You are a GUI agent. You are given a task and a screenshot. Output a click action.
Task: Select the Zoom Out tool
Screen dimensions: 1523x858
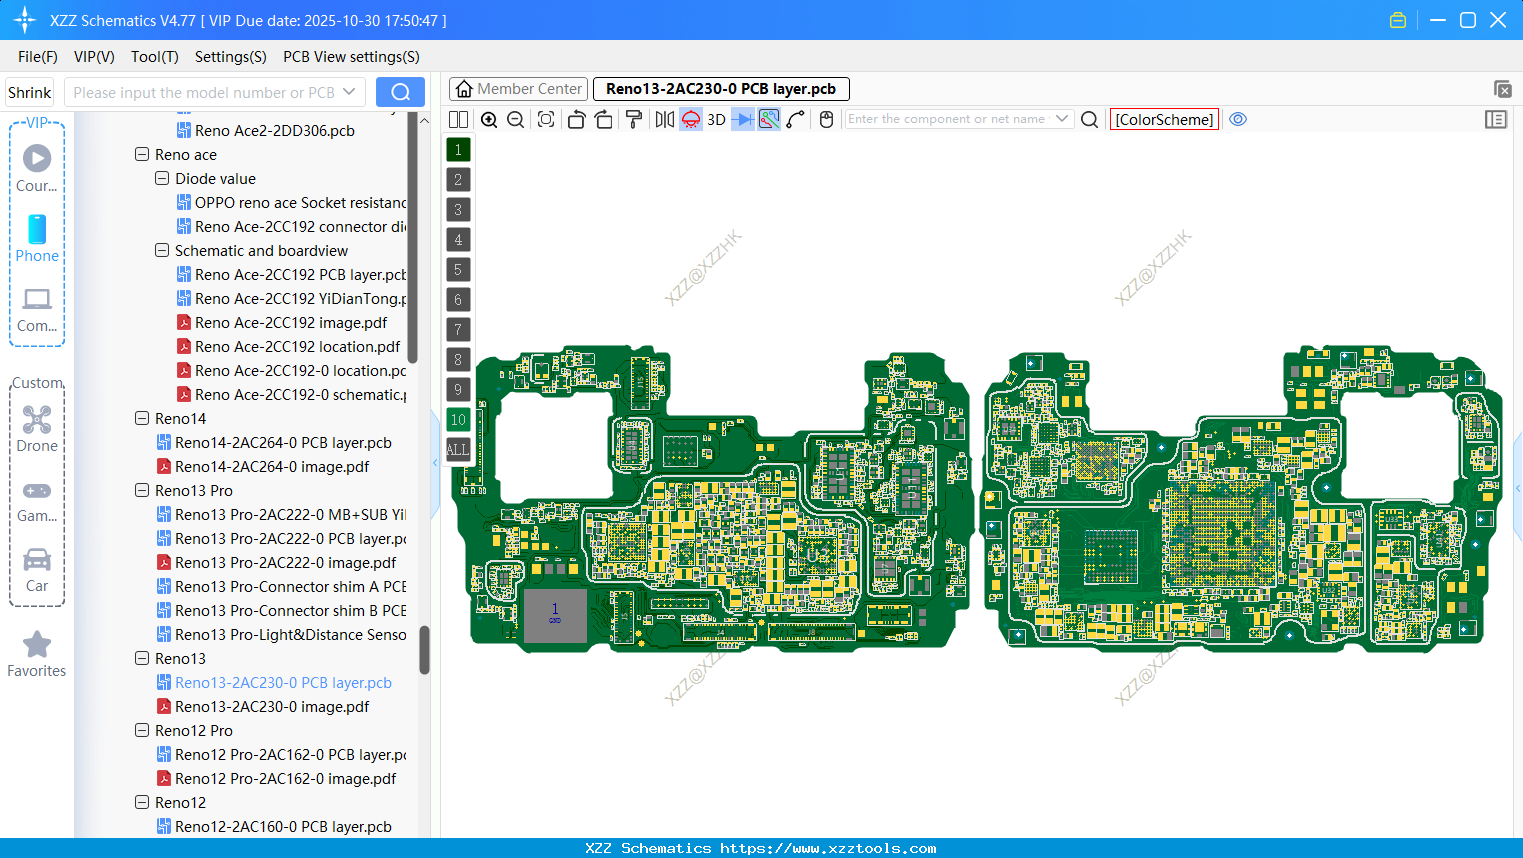tap(515, 119)
